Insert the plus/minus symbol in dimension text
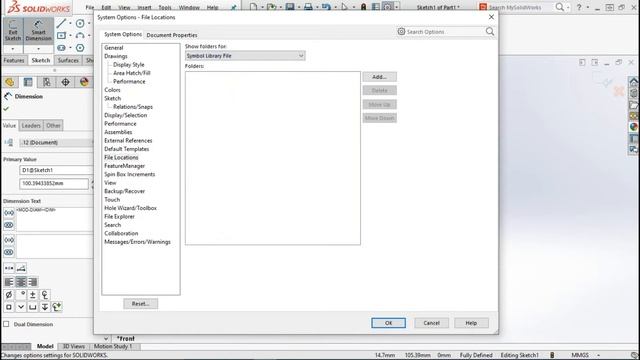Screen dimensions: 640x360 click(33, 295)
